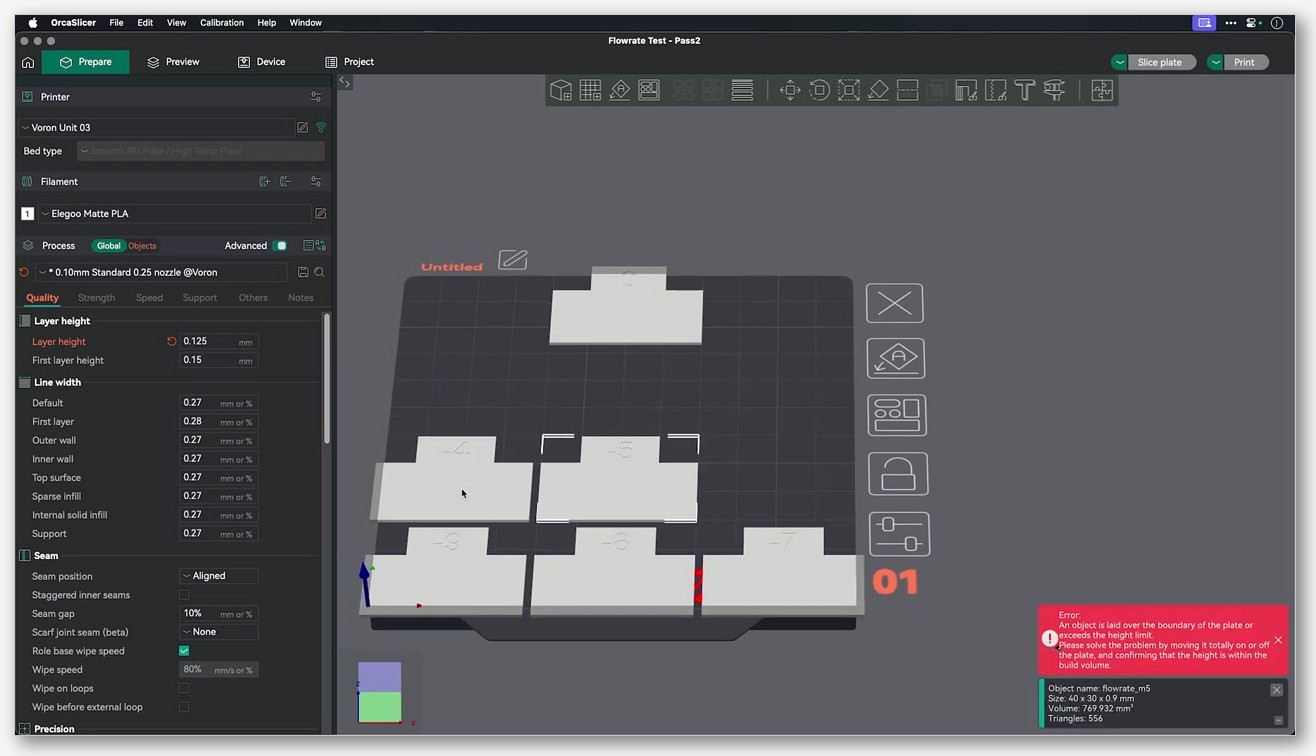Save the process preset with disk icon

(303, 272)
